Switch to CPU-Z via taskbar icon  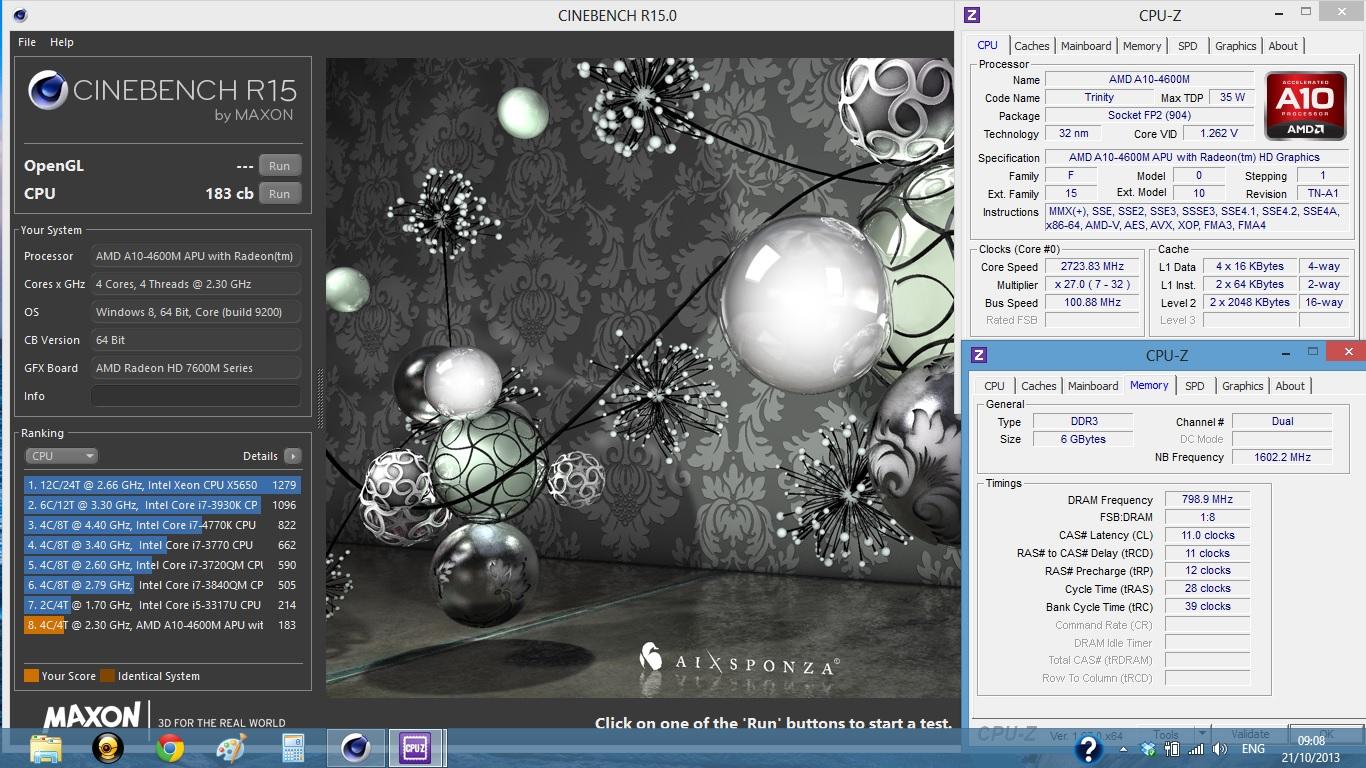(414, 748)
